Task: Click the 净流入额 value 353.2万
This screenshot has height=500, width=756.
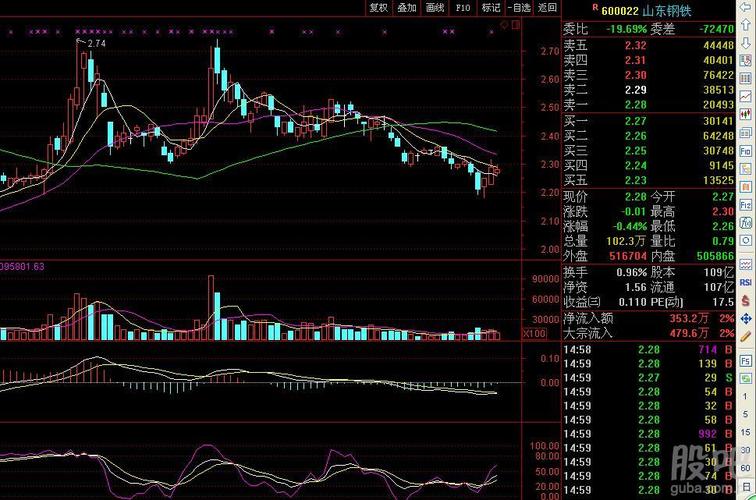Action: pos(689,319)
